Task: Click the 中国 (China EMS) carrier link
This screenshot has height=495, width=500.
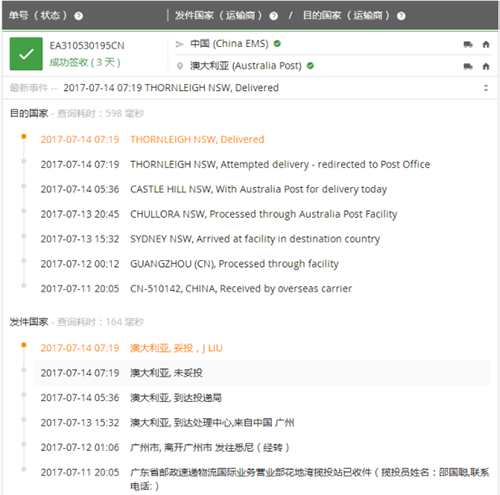Action: click(x=229, y=44)
